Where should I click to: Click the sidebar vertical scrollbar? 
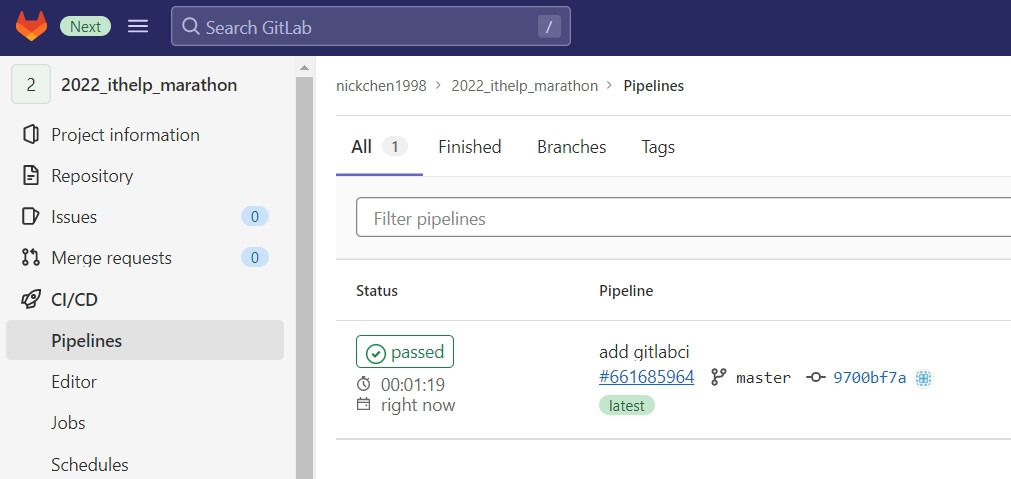305,270
